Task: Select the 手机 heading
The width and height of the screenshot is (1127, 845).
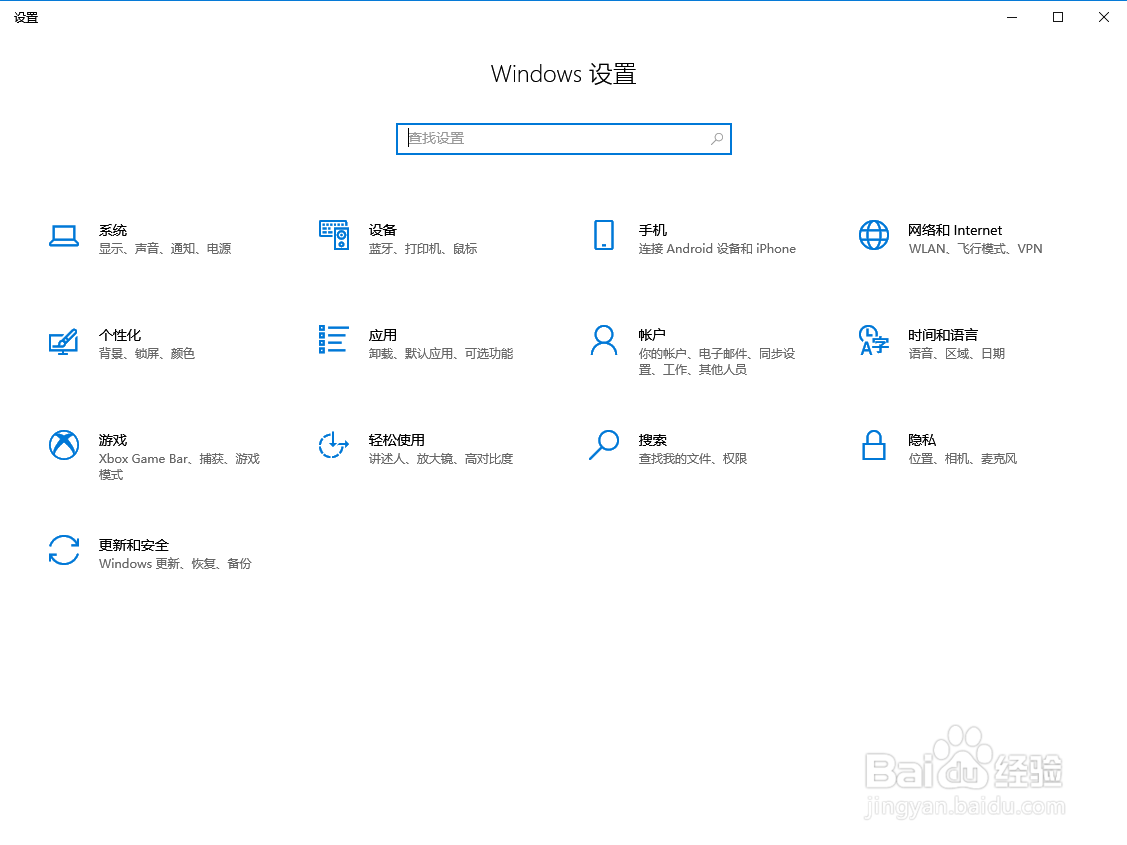Action: 653,230
